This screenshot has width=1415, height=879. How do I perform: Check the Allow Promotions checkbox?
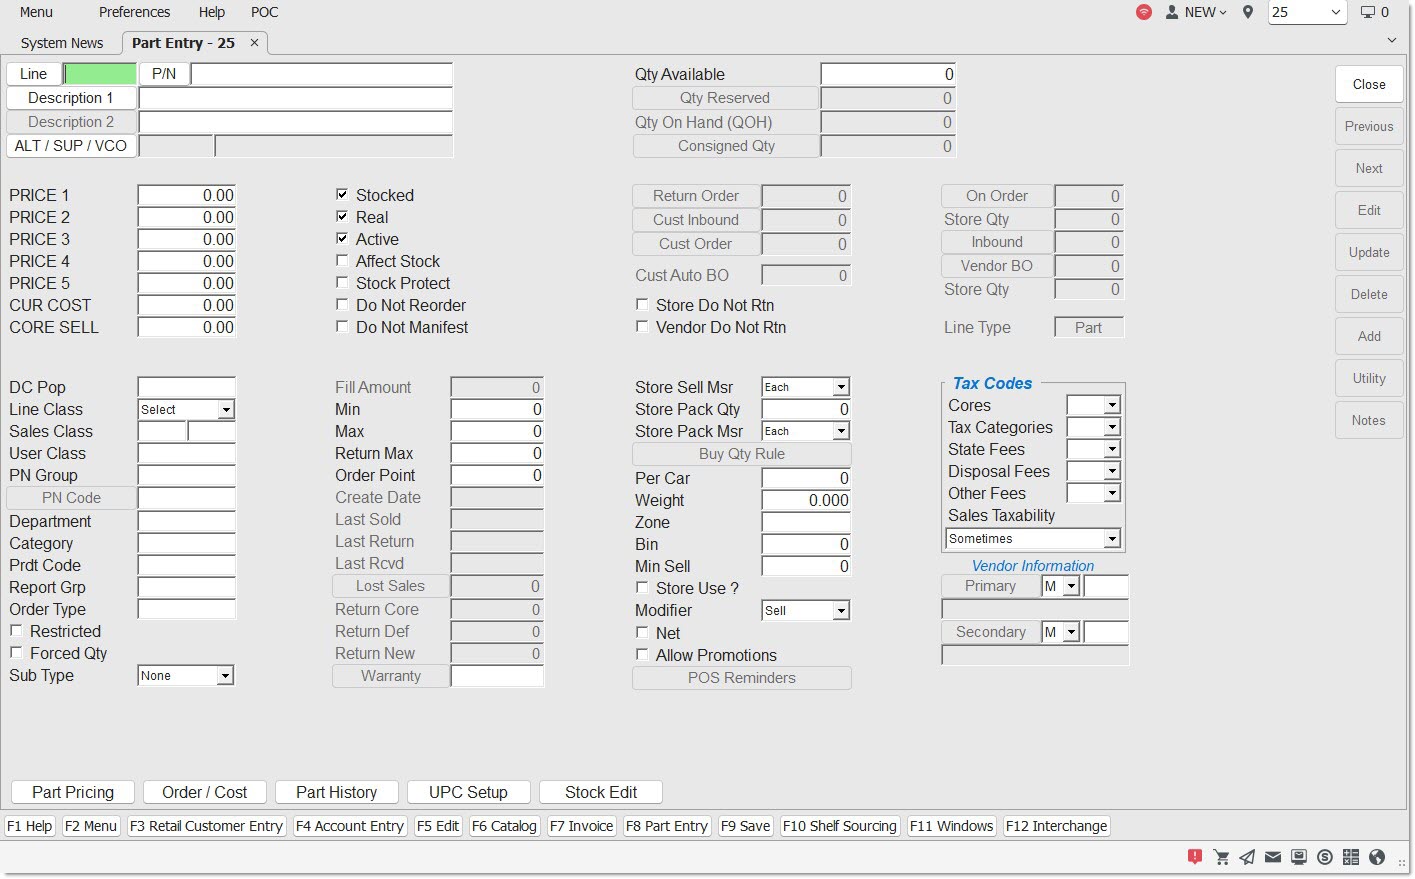(x=642, y=655)
